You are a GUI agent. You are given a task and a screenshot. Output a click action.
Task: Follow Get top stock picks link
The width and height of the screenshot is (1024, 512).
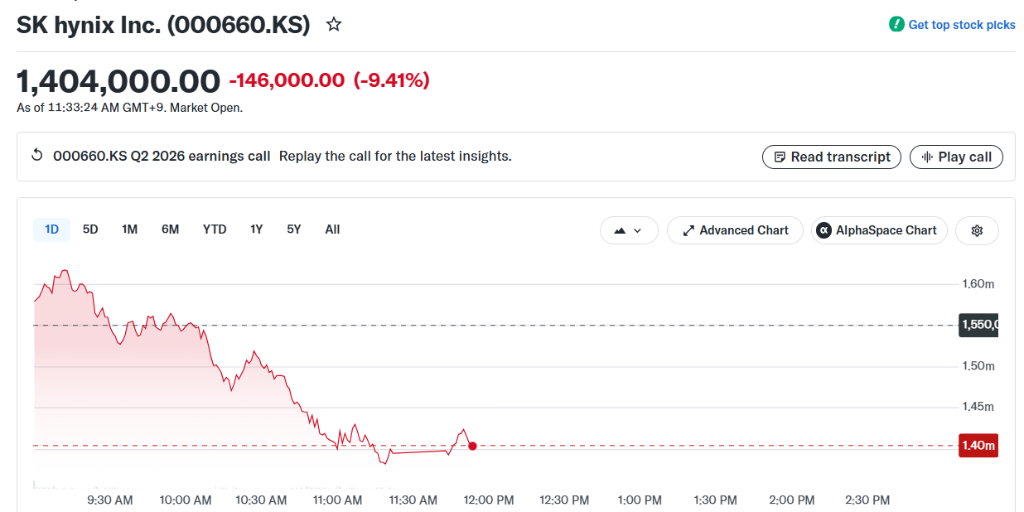click(x=962, y=25)
